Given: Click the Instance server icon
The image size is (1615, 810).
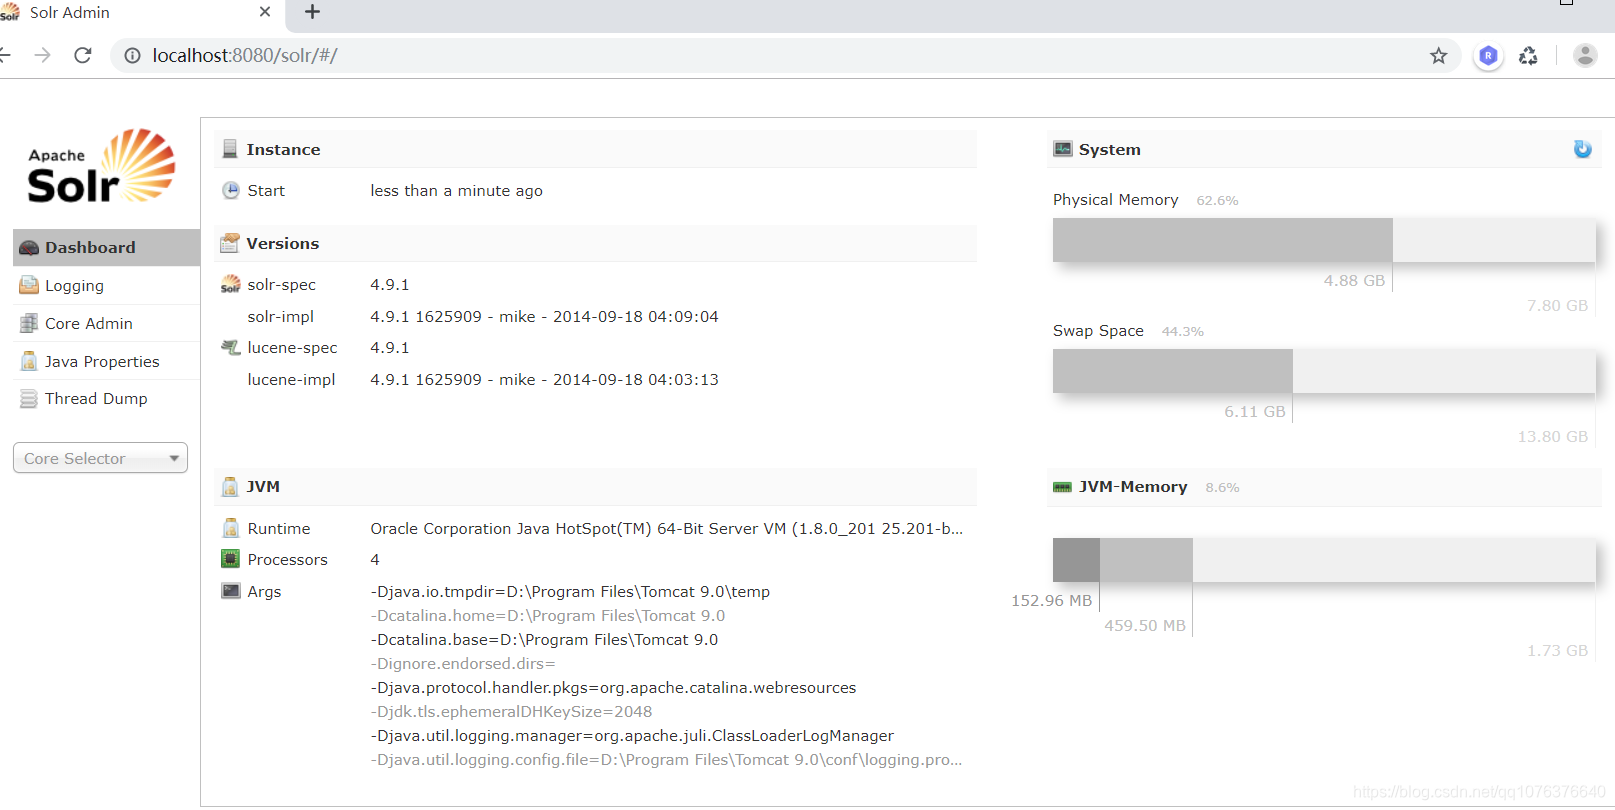Looking at the screenshot, I should pyautogui.click(x=230, y=149).
